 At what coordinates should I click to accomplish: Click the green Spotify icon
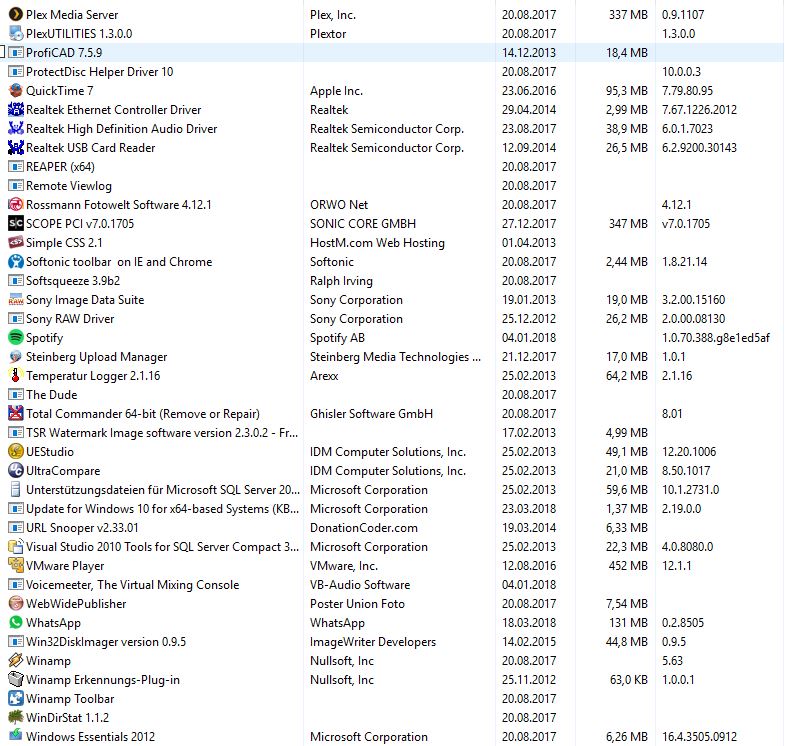pos(16,337)
